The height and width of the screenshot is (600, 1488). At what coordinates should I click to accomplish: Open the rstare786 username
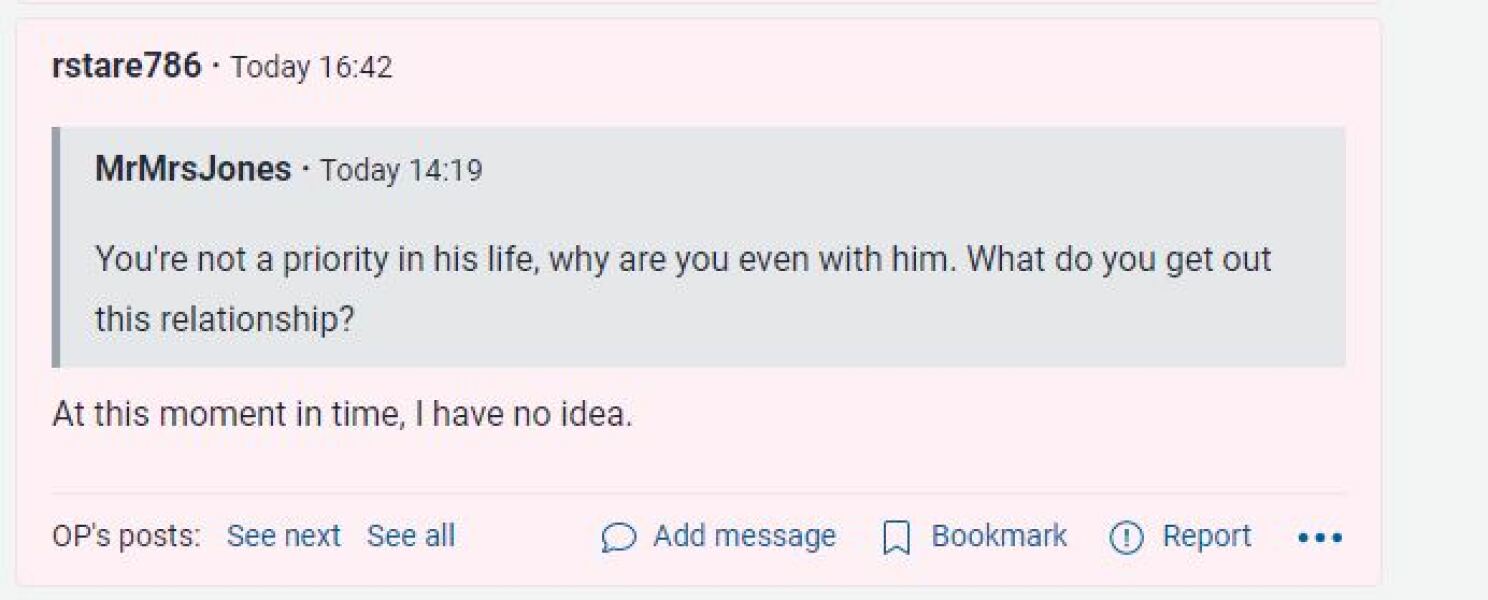click(126, 67)
